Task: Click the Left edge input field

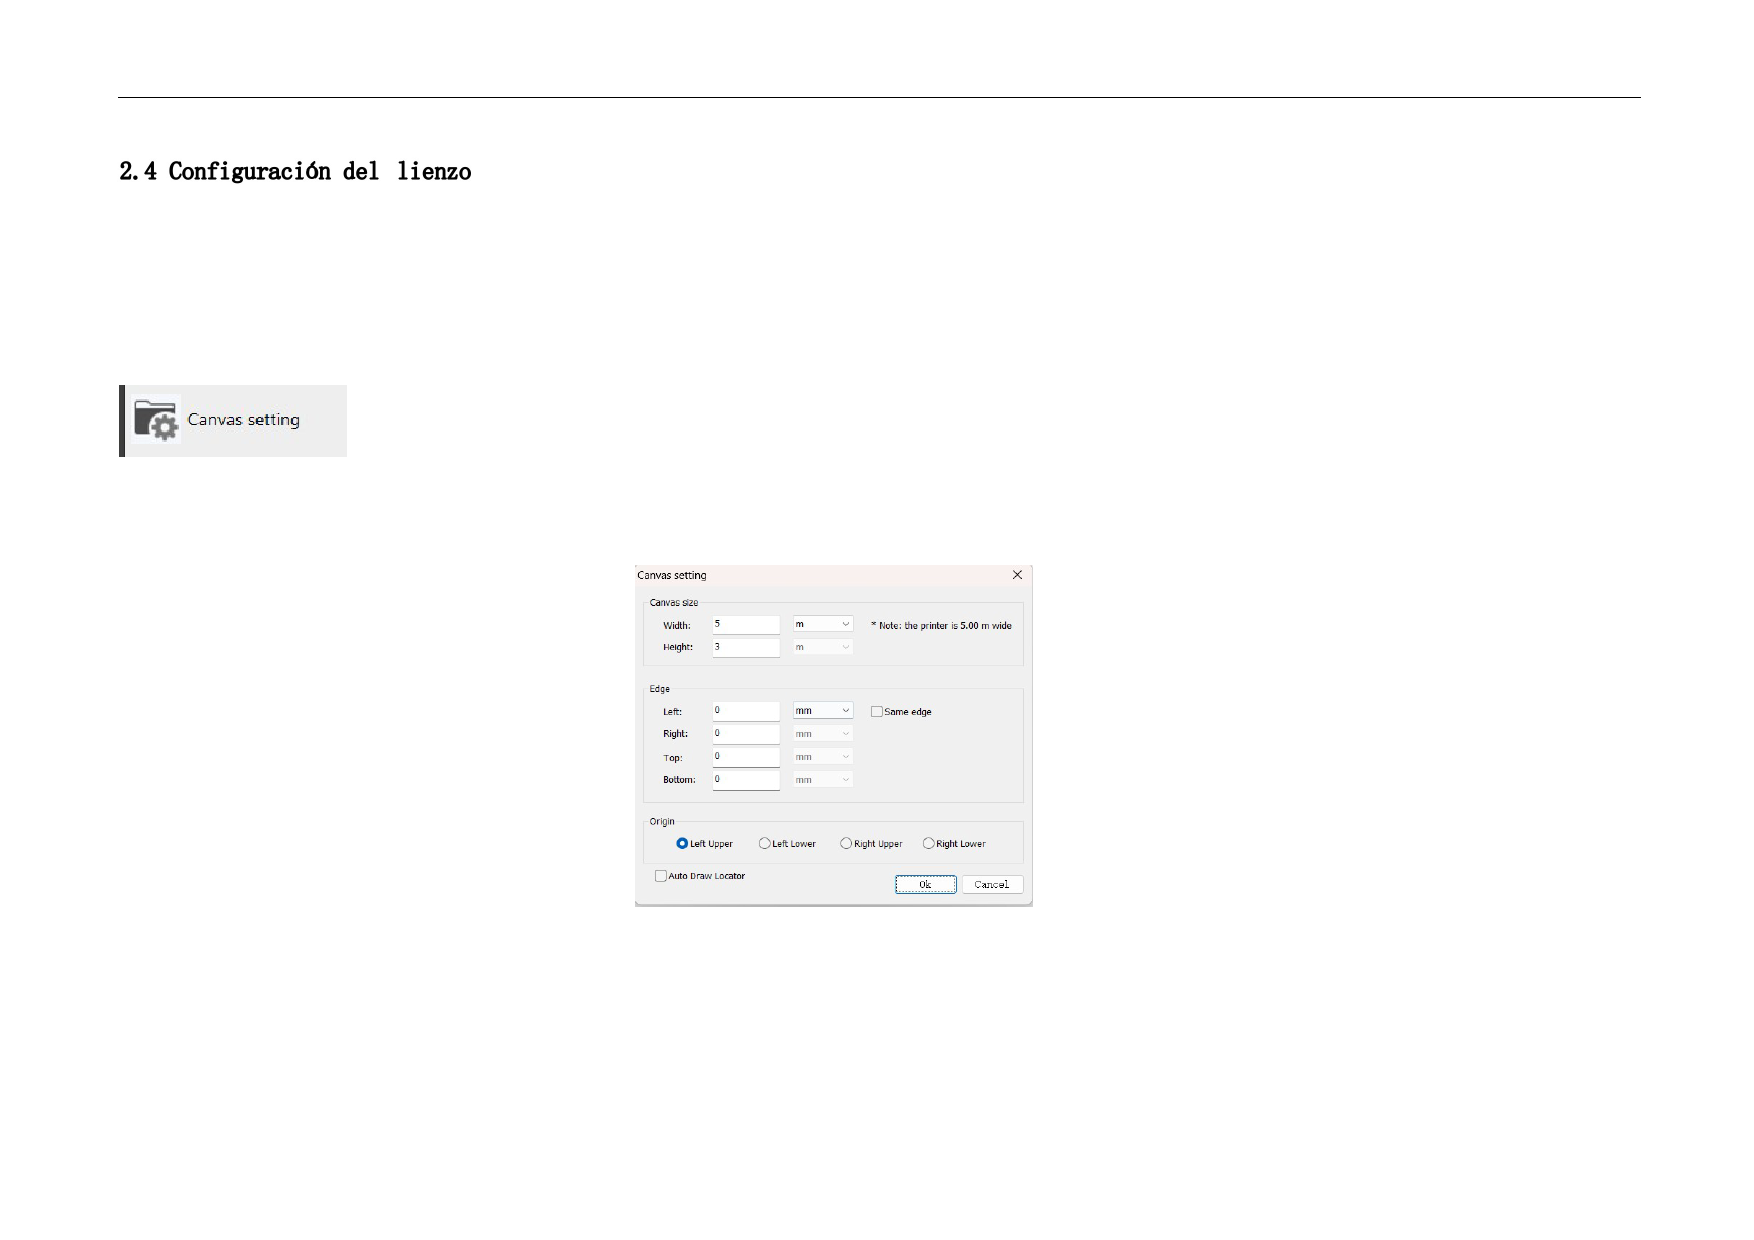Action: 745,711
